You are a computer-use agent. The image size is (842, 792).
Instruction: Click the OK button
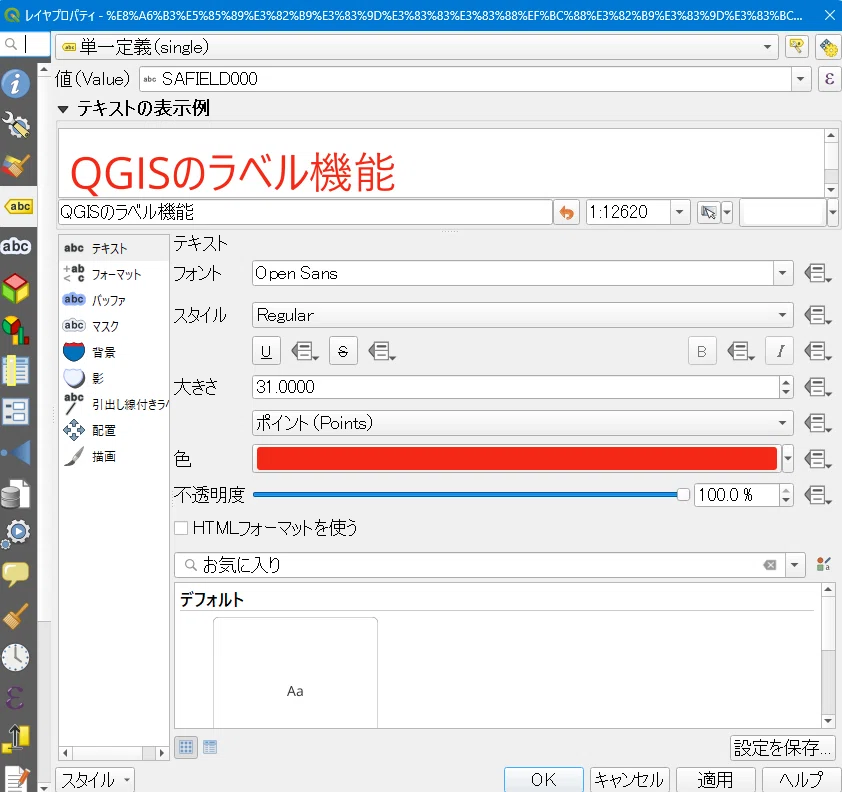click(x=543, y=779)
